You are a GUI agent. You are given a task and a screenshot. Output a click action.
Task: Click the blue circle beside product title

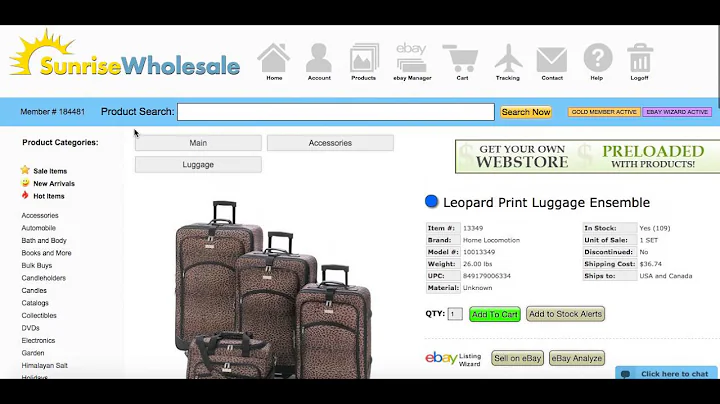(431, 201)
